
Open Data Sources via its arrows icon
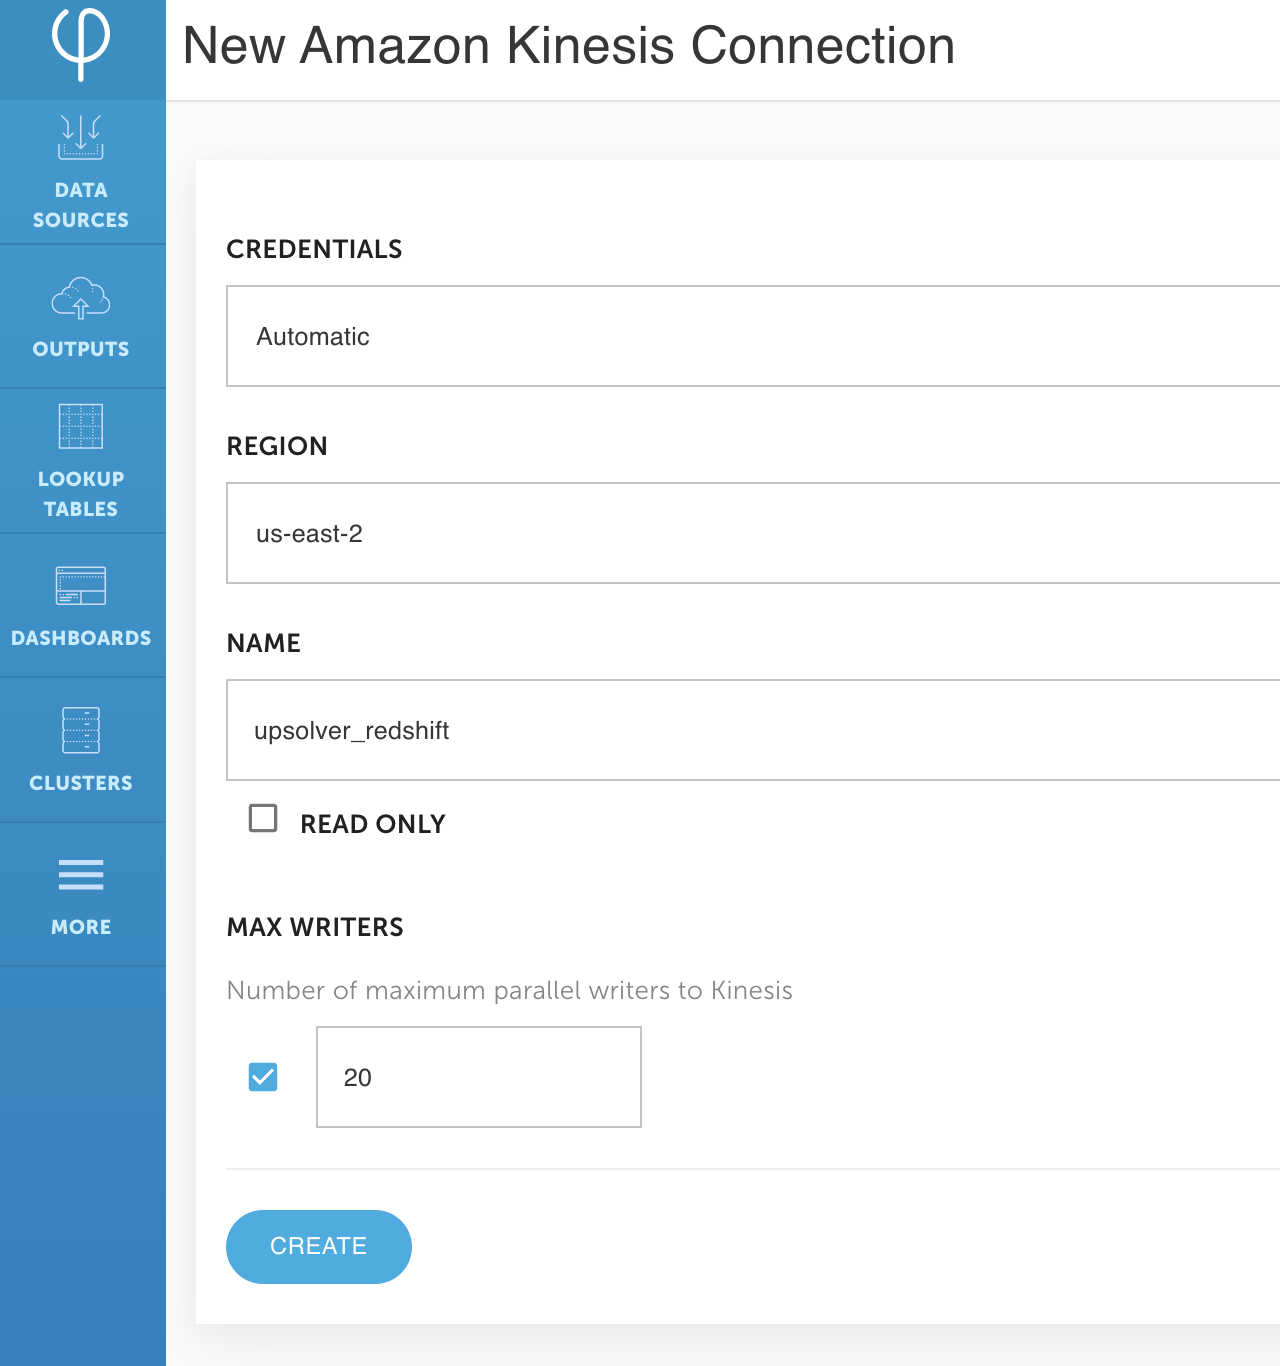point(81,137)
